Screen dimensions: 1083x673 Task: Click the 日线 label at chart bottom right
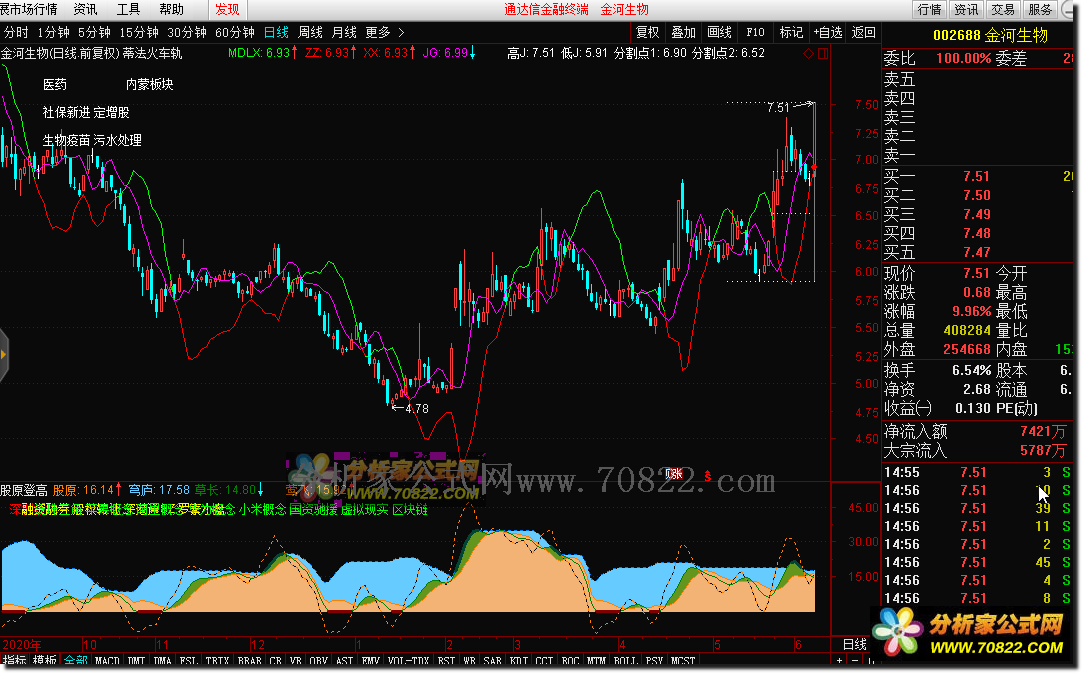coord(854,644)
